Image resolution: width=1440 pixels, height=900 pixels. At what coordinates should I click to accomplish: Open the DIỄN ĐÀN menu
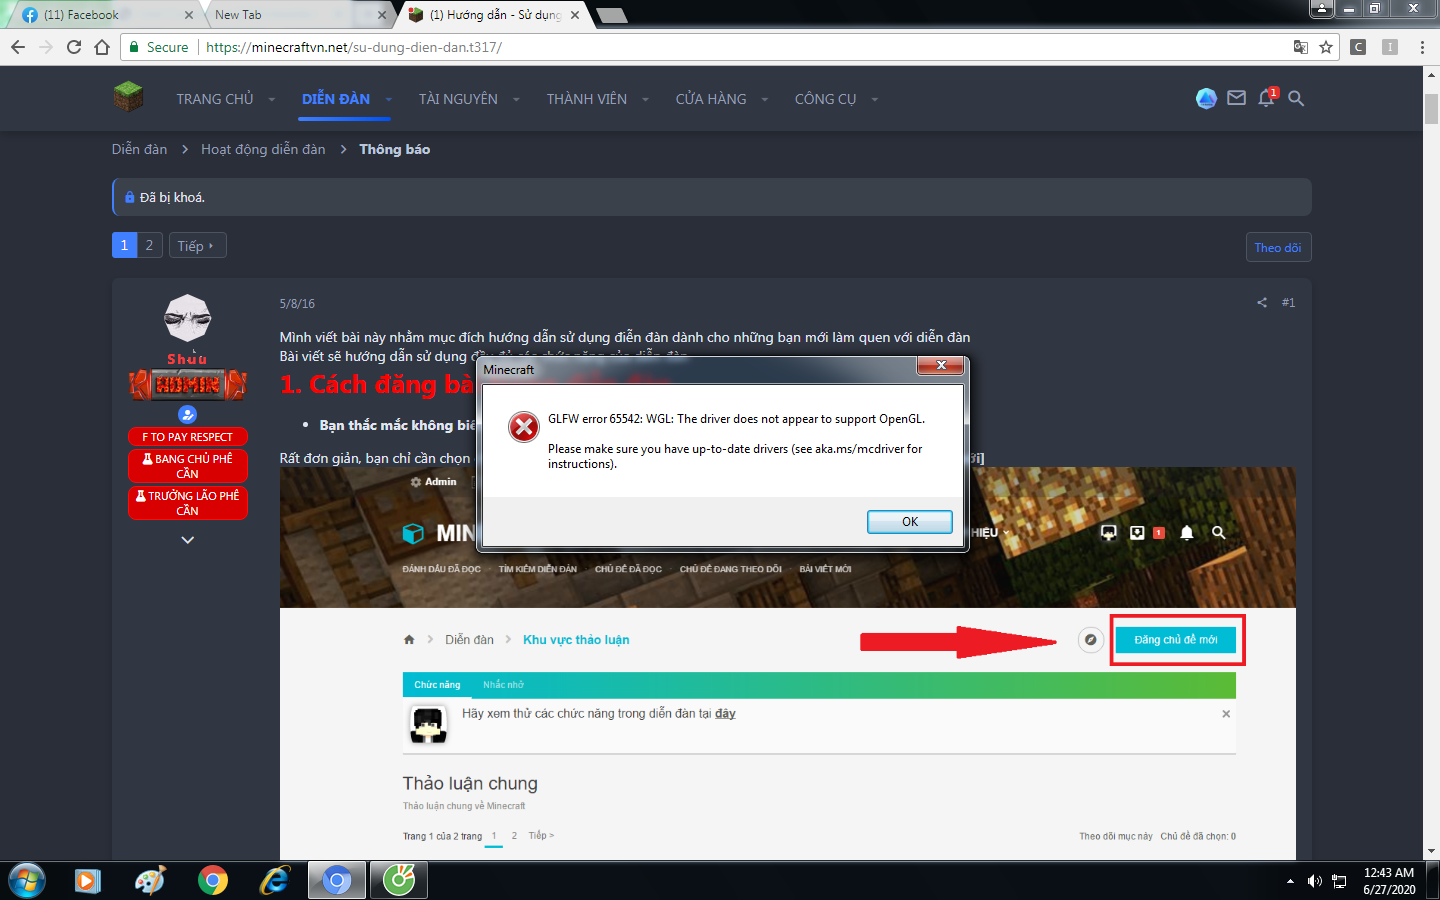pos(336,99)
